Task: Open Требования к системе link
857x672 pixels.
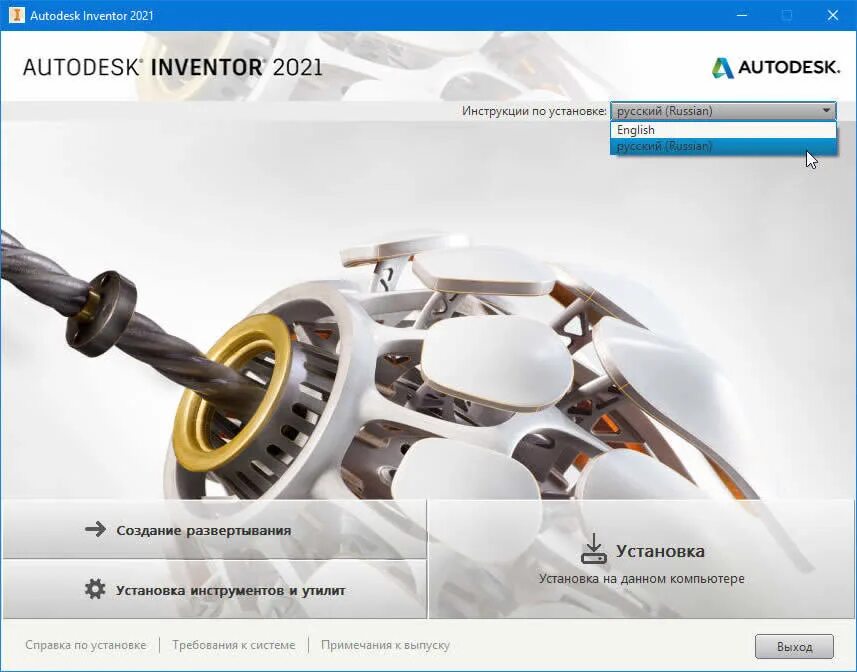Action: 233,645
